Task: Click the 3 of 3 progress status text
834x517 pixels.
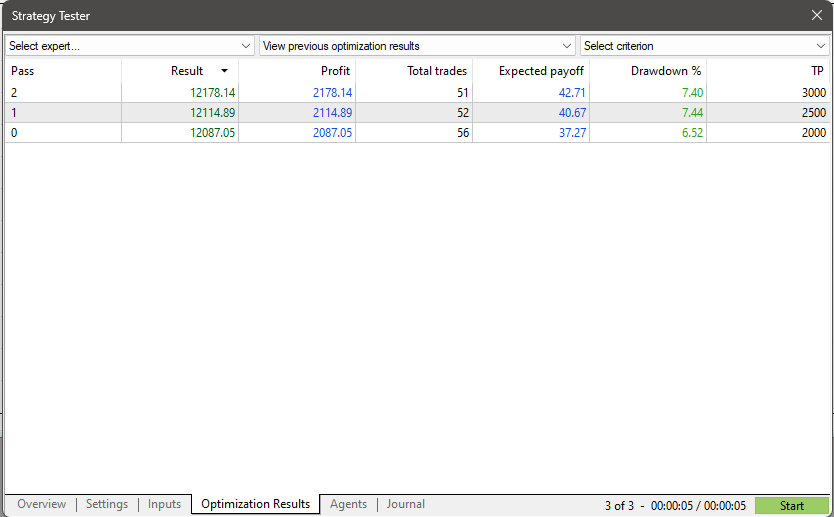Action: (619, 505)
